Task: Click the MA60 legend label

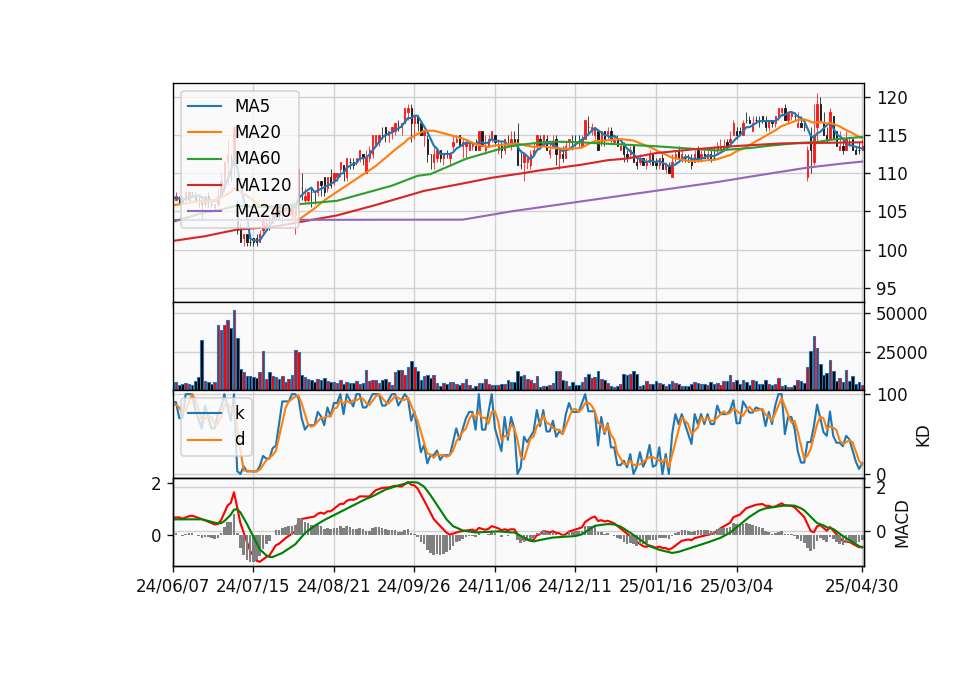Action: [x=257, y=159]
